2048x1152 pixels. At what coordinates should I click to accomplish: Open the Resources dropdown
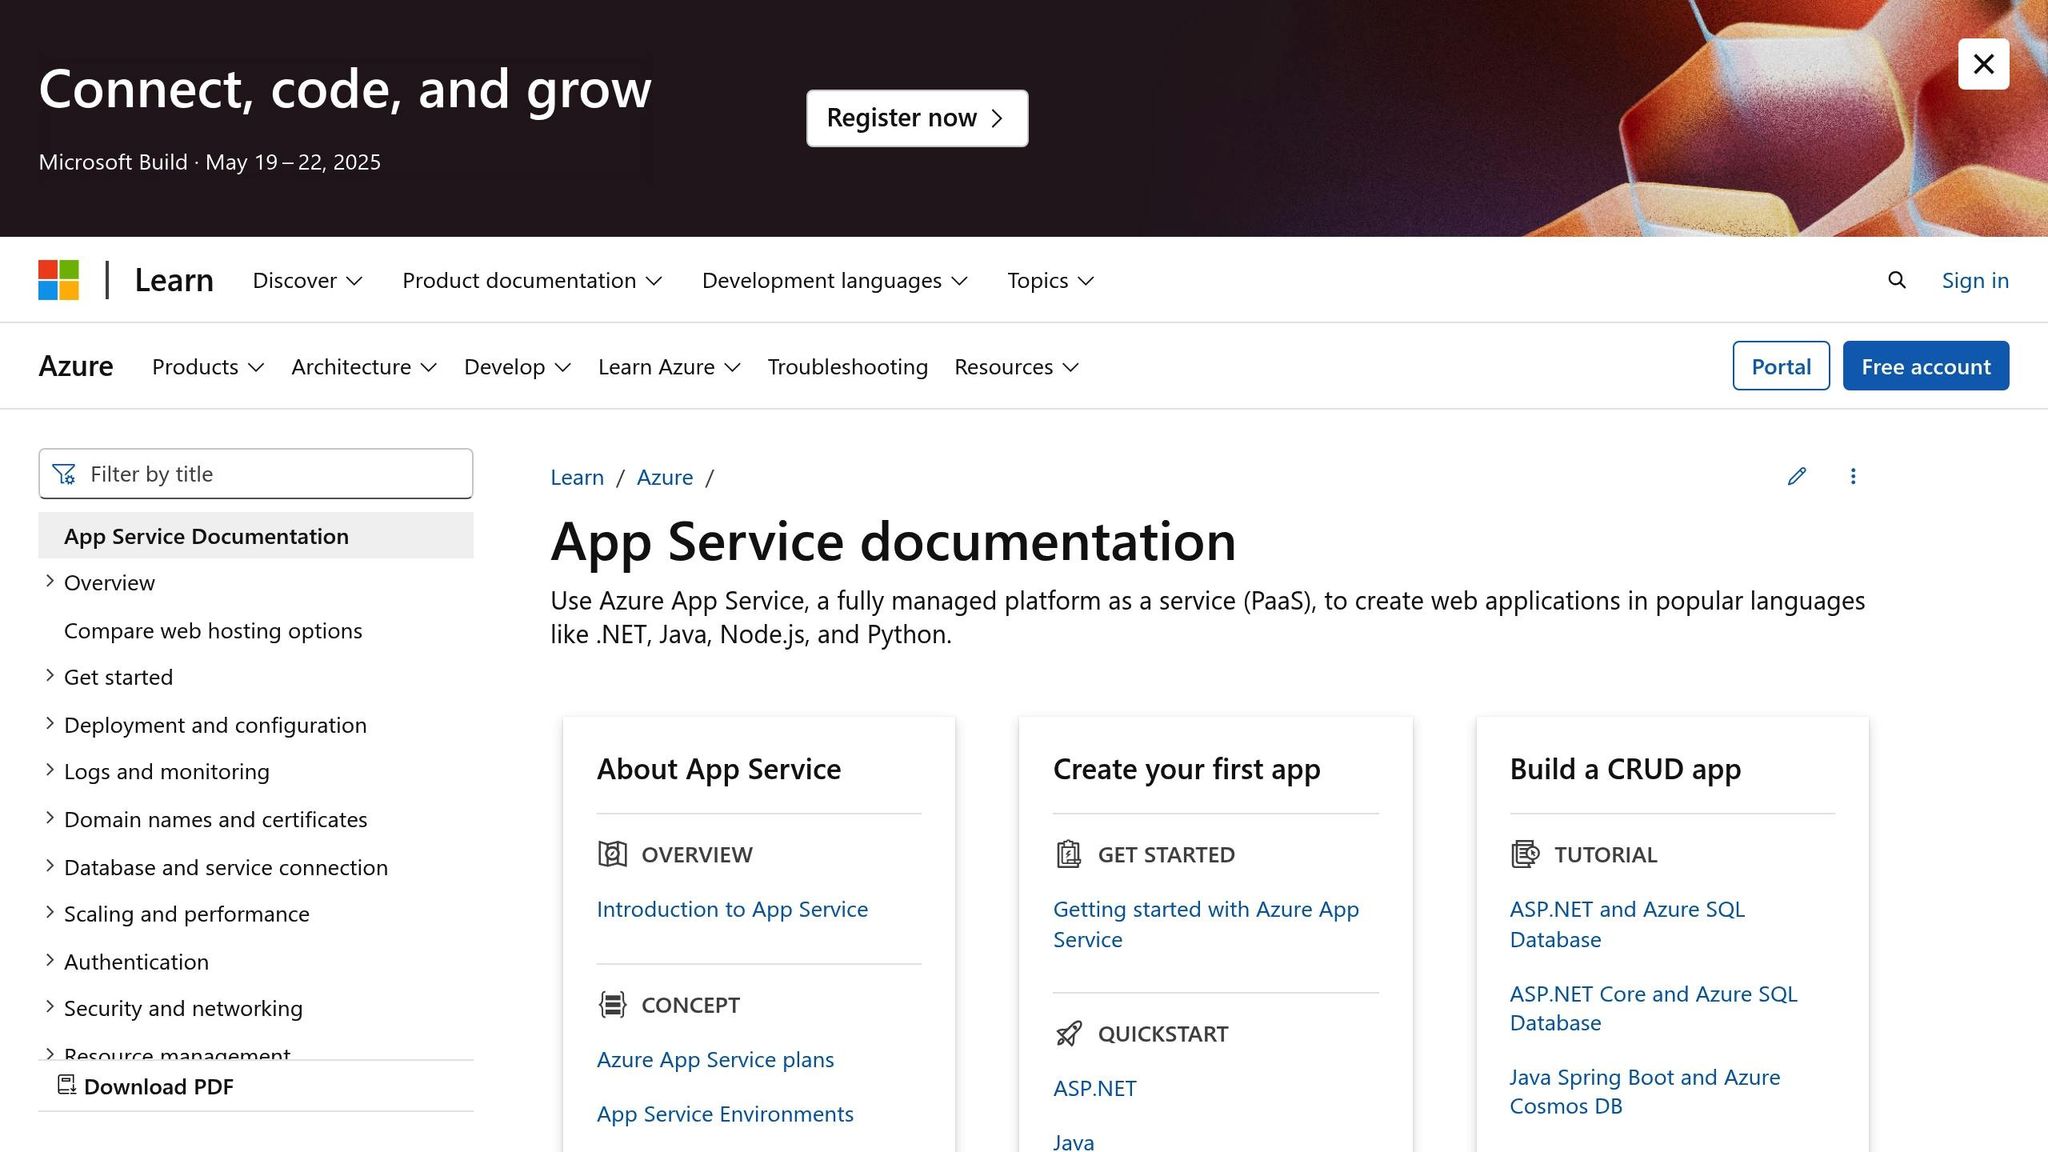click(x=1016, y=367)
